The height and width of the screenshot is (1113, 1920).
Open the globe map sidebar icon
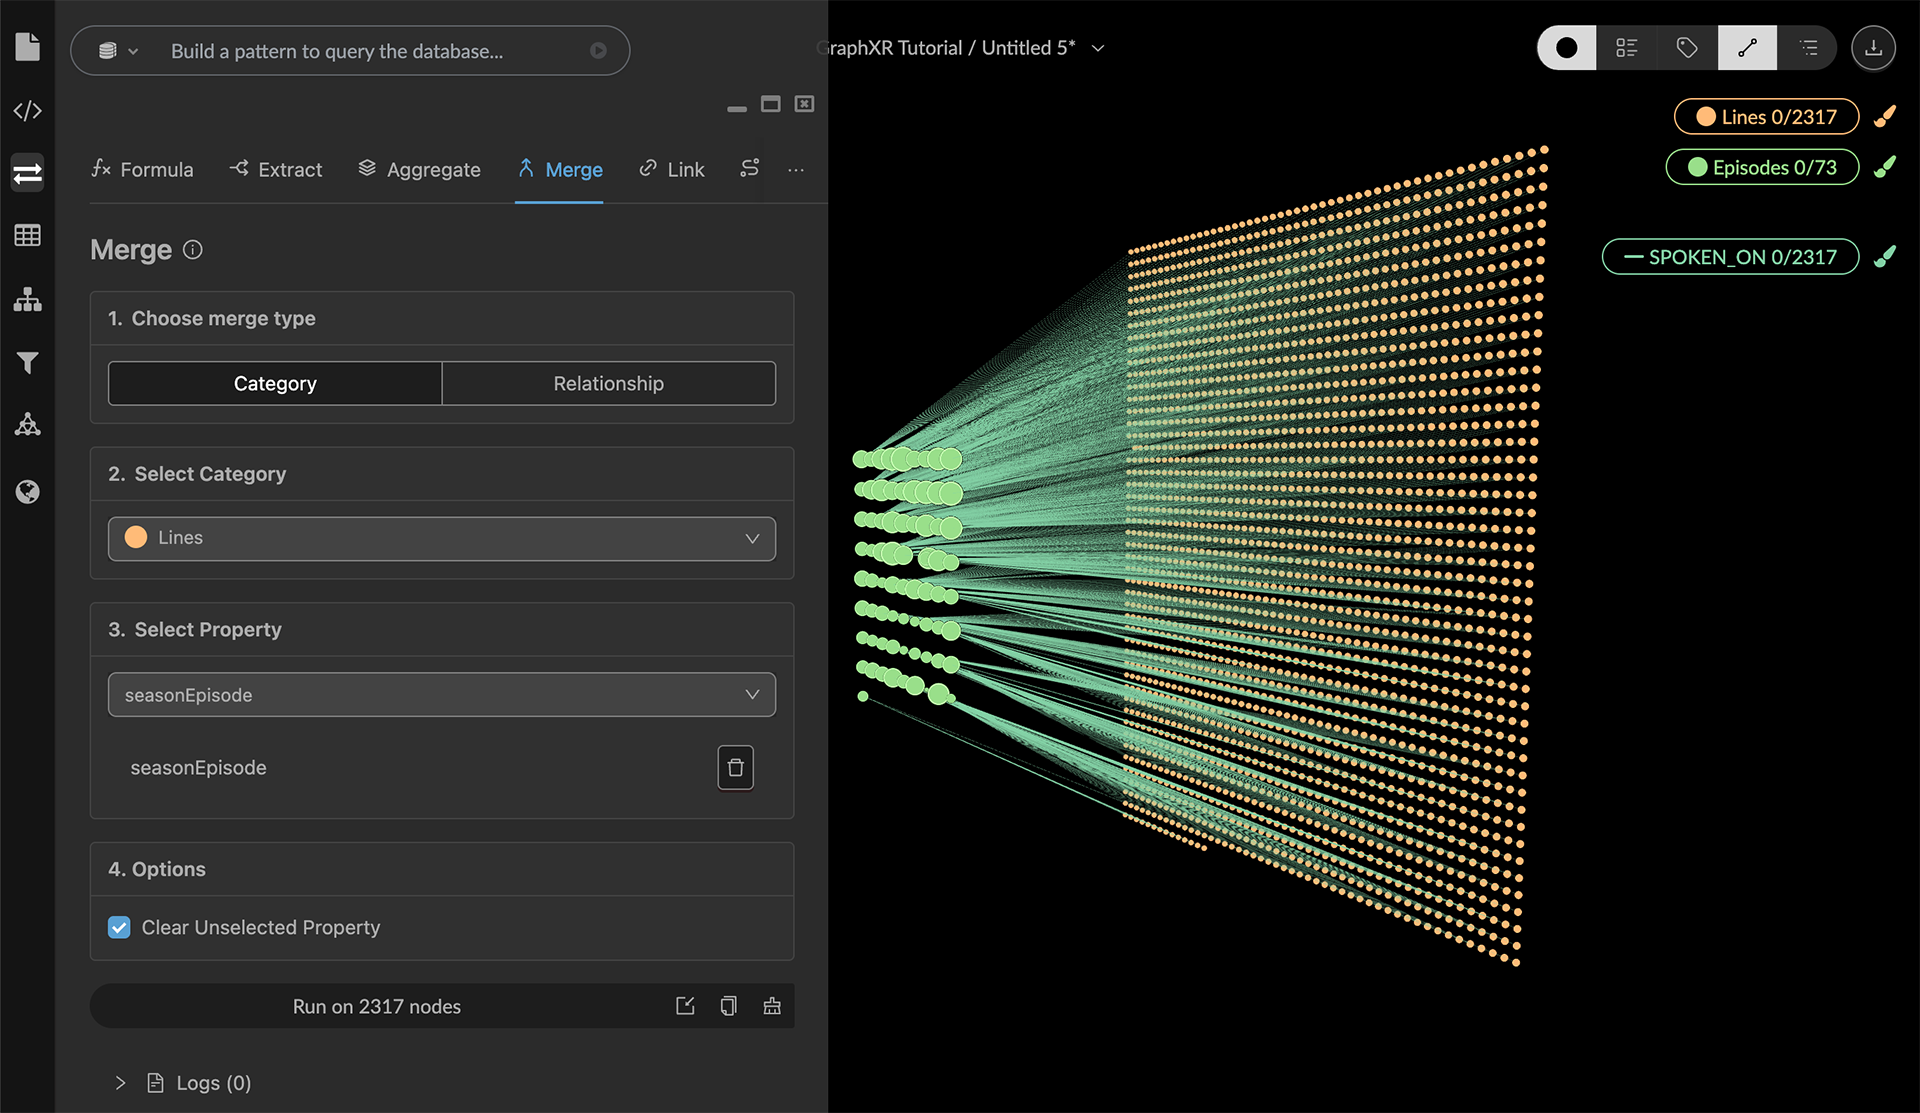(27, 491)
